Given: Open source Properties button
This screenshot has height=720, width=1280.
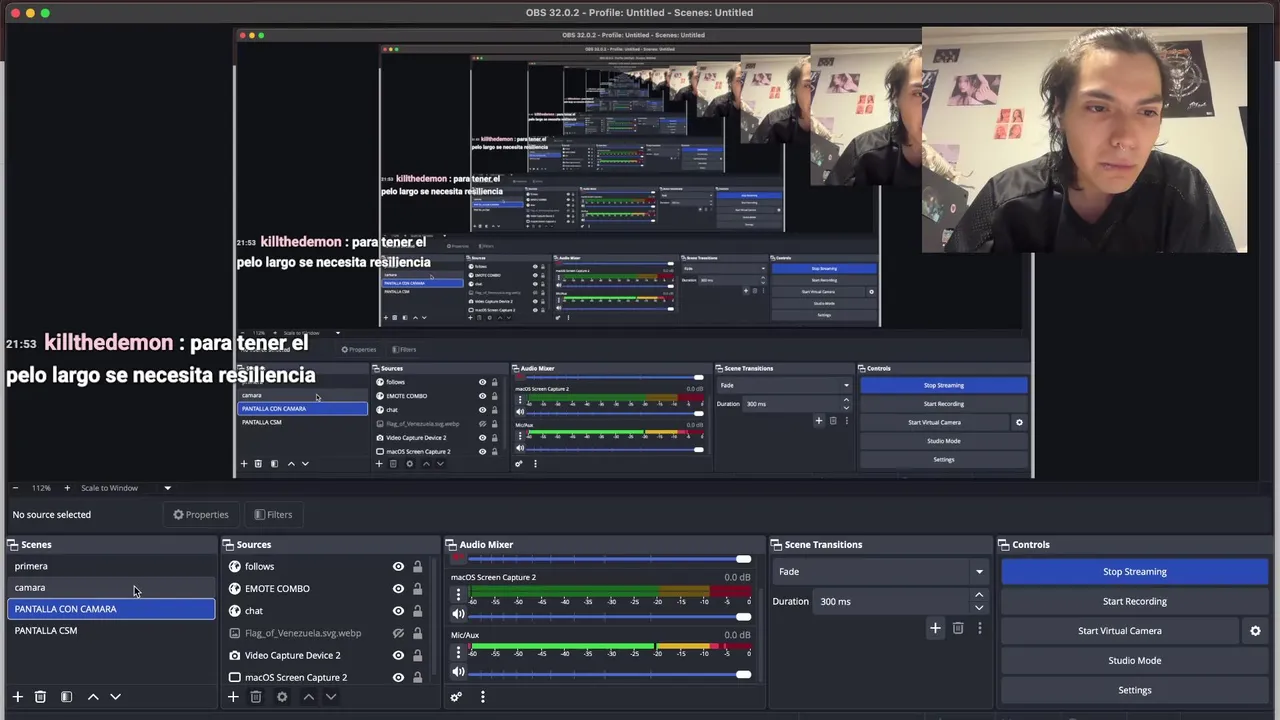Looking at the screenshot, I should pyautogui.click(x=201, y=515).
